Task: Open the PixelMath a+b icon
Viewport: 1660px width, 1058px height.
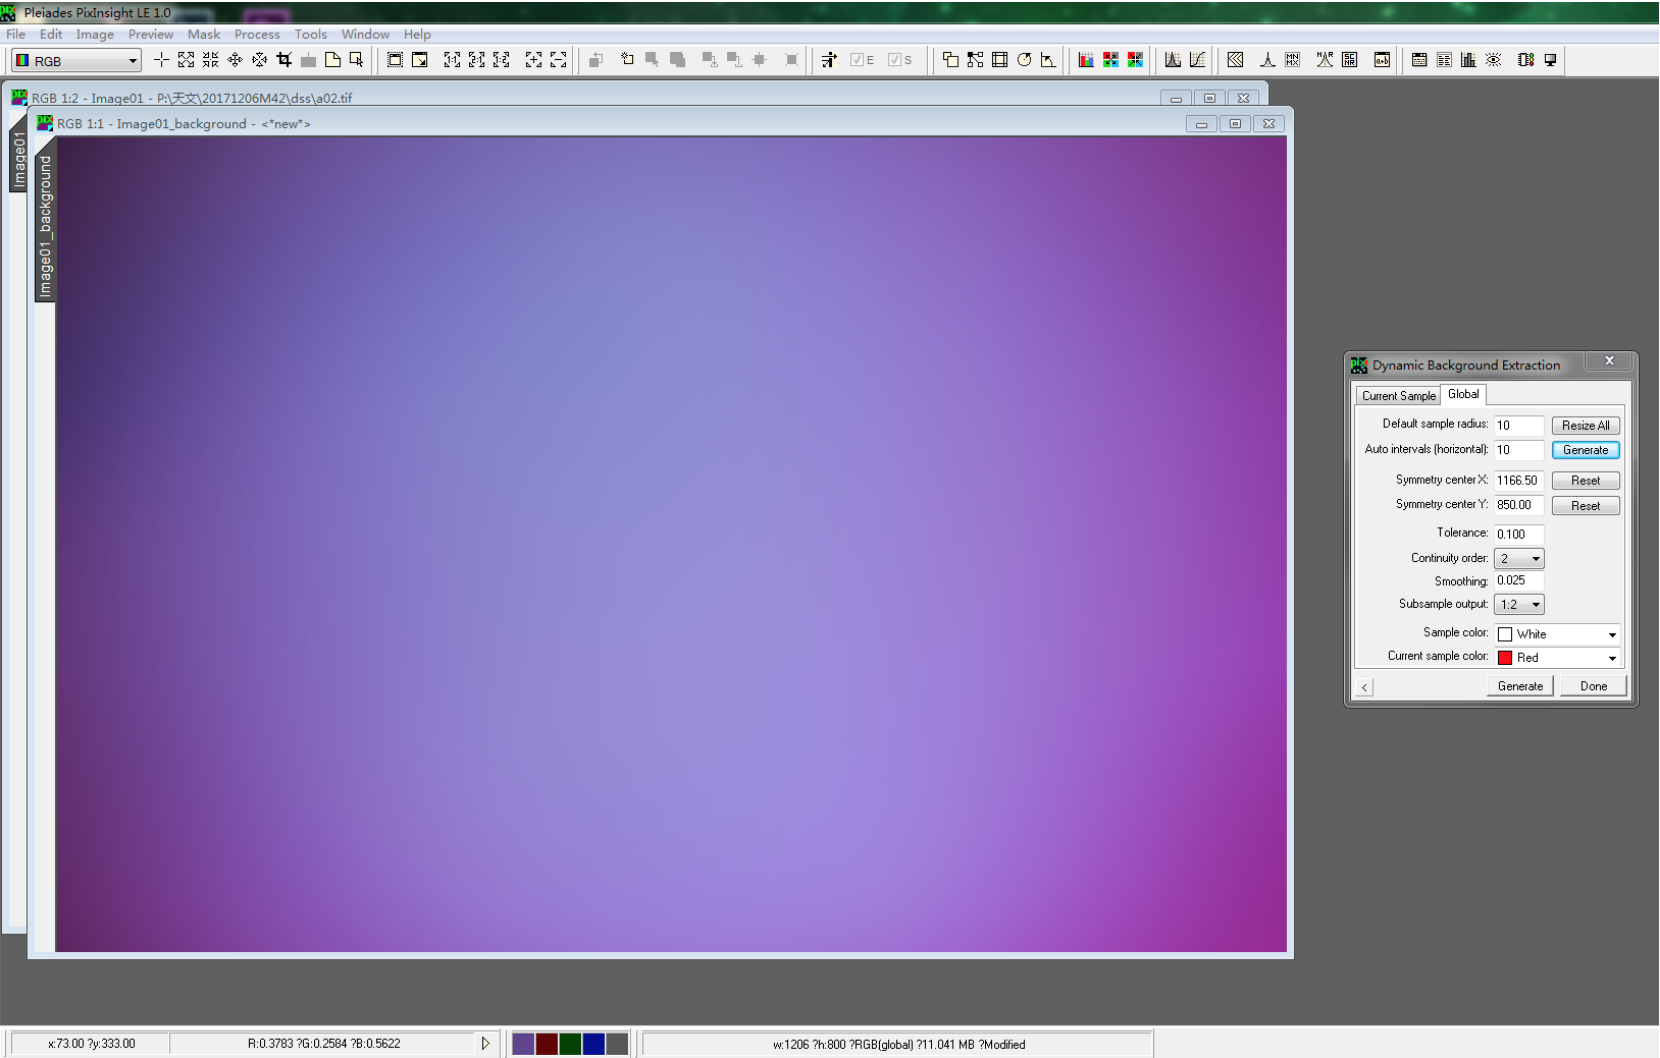Action: [x=1382, y=60]
